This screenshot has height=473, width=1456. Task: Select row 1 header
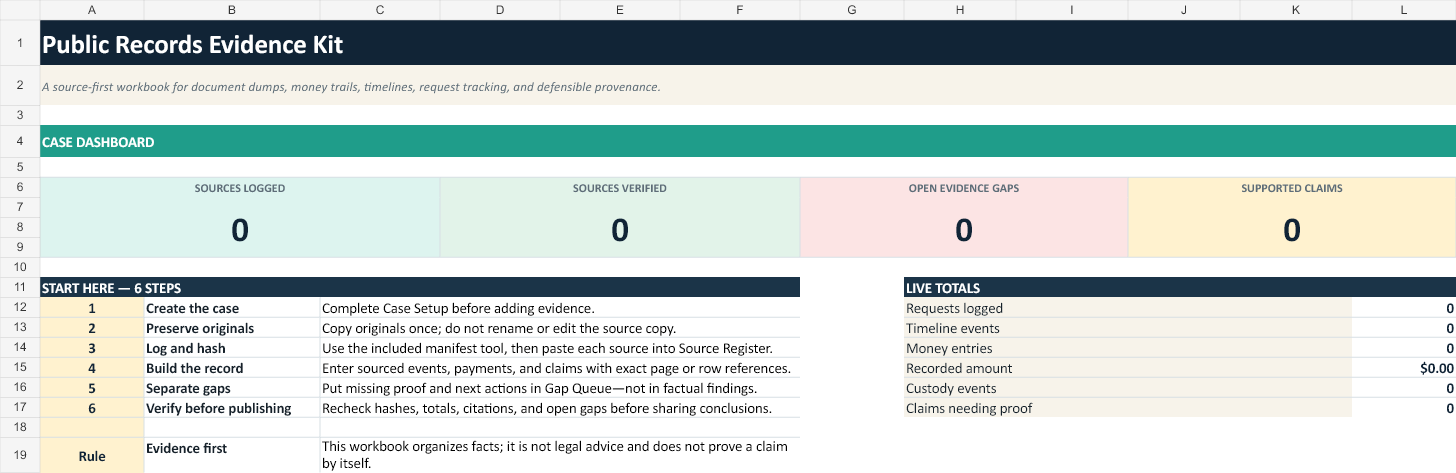coord(20,45)
